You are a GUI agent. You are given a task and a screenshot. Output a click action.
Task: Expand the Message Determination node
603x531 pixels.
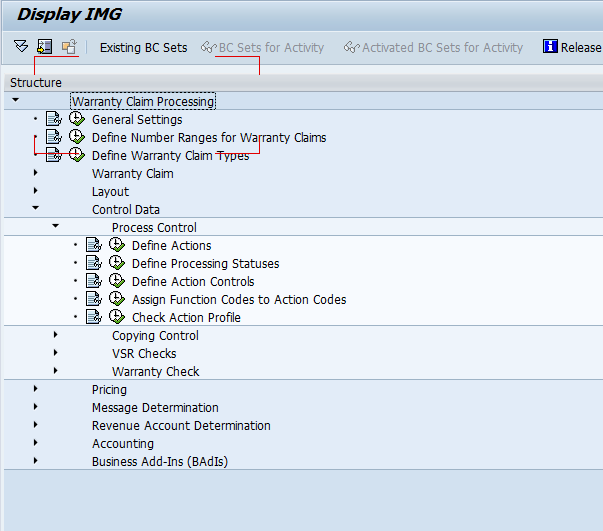click(35, 407)
